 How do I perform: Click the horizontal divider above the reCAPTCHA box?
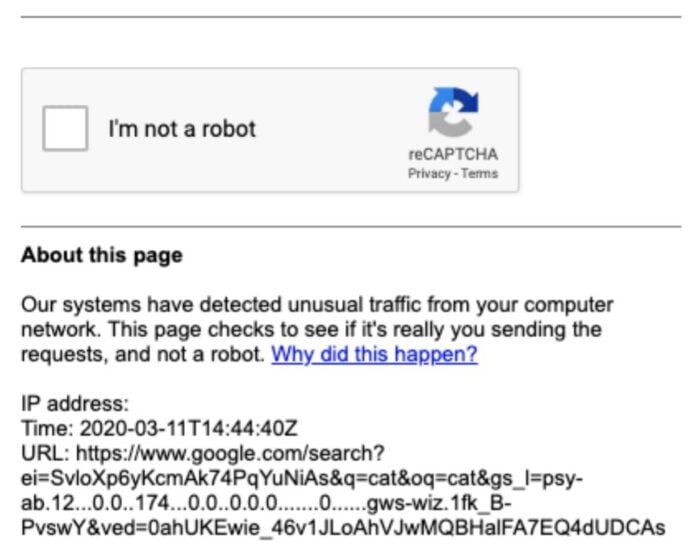[x=350, y=17]
